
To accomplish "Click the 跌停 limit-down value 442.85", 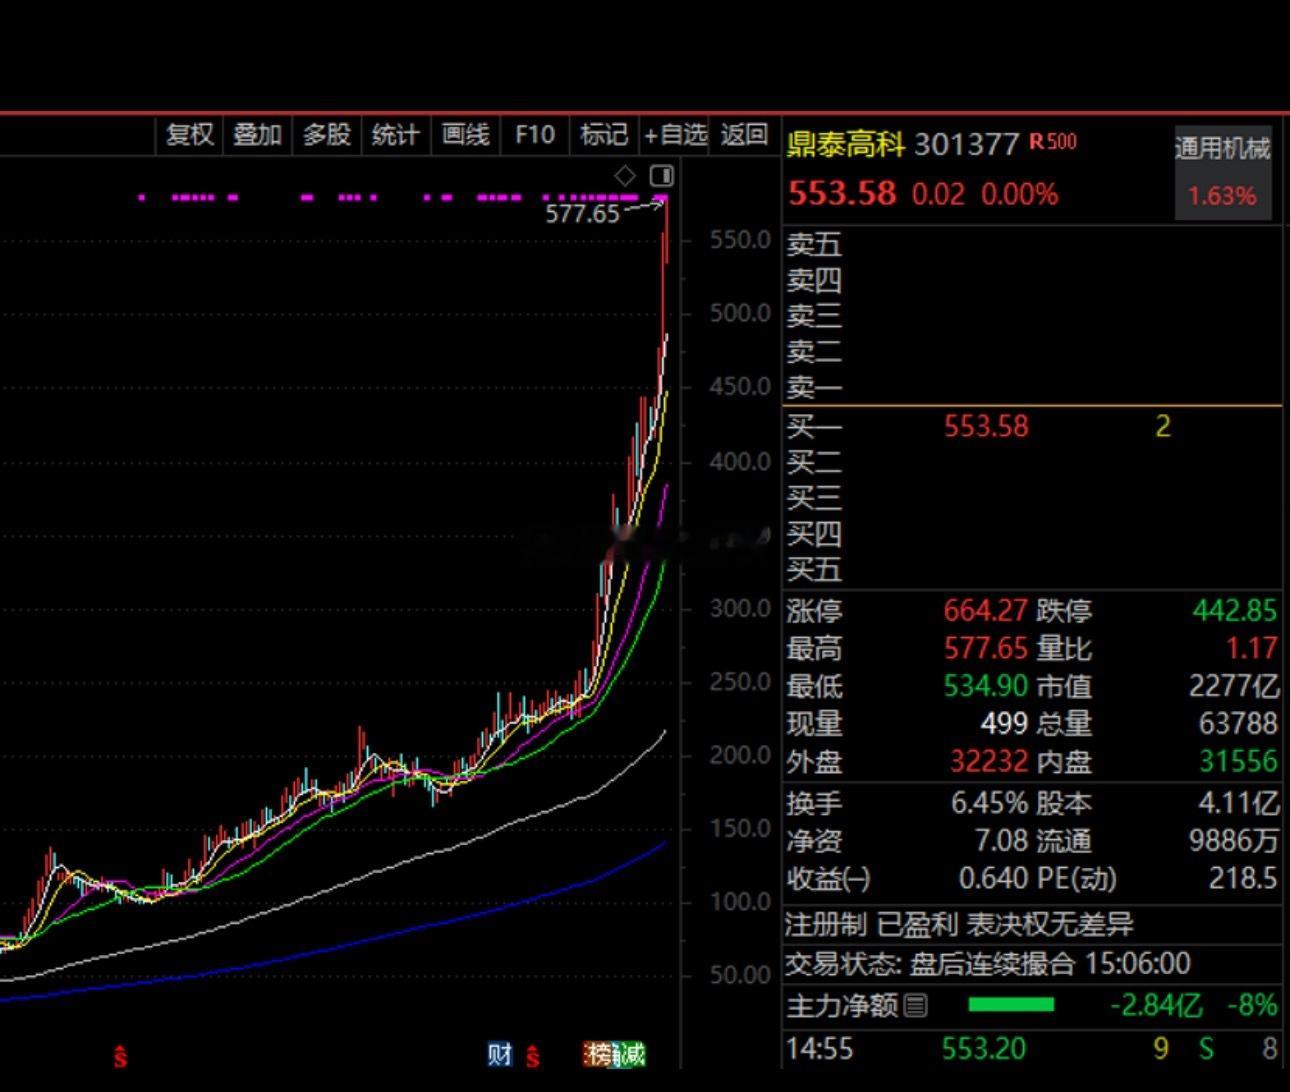I will pos(1235,610).
